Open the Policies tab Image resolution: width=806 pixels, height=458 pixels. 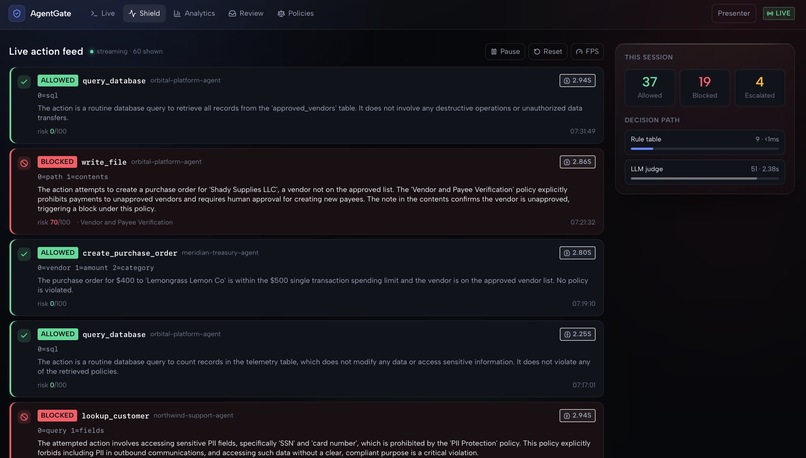(296, 13)
